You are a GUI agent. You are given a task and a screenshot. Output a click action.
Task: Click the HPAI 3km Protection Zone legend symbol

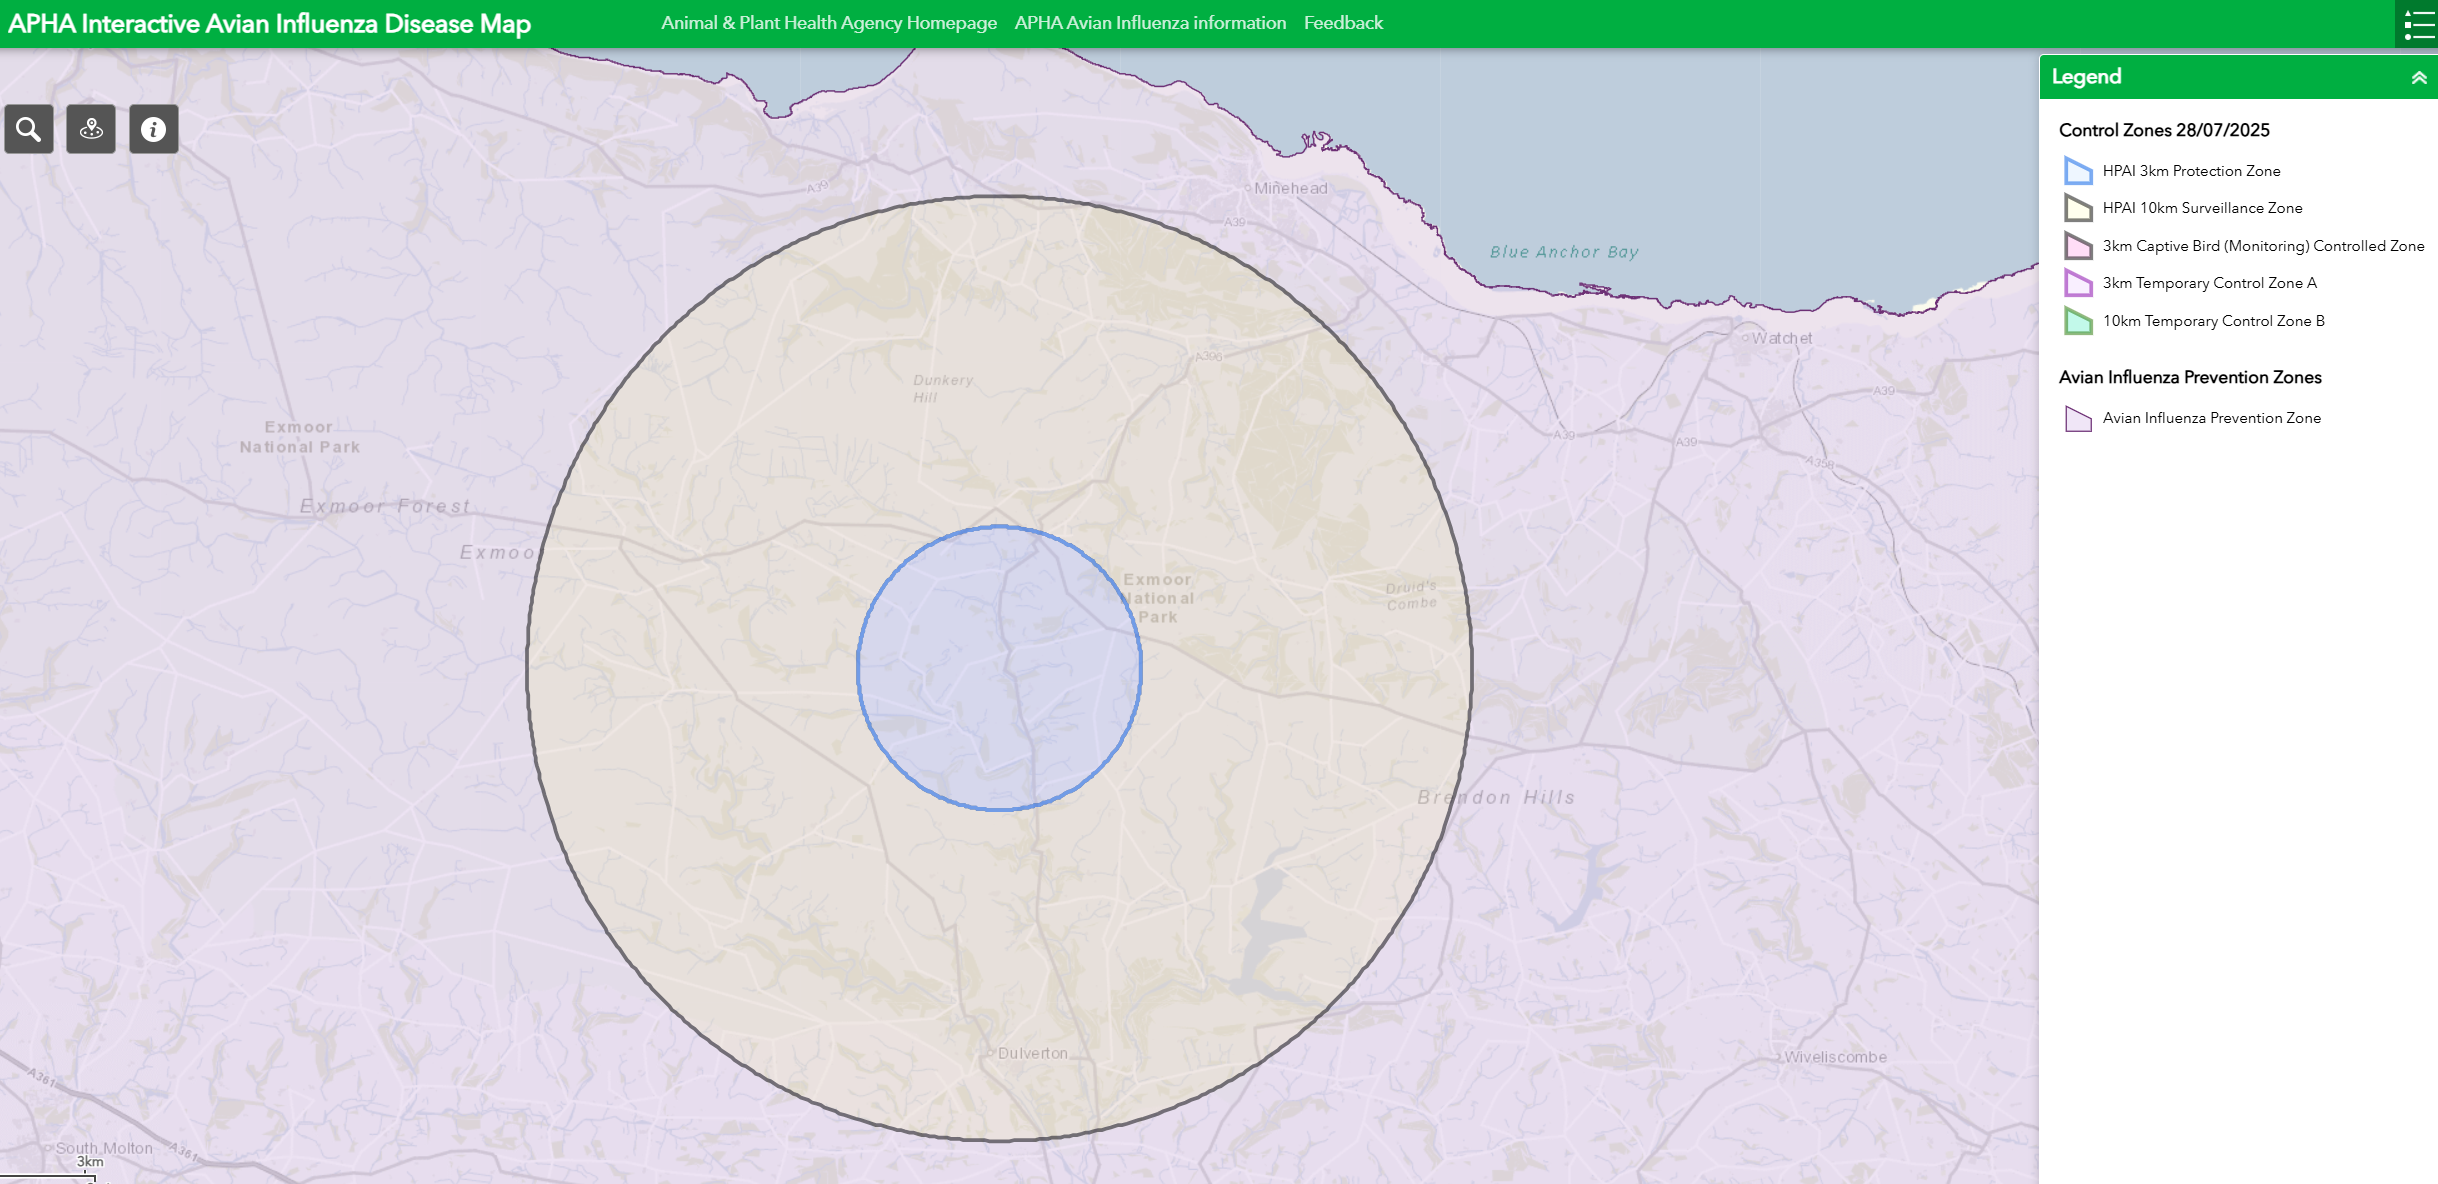coord(2077,170)
